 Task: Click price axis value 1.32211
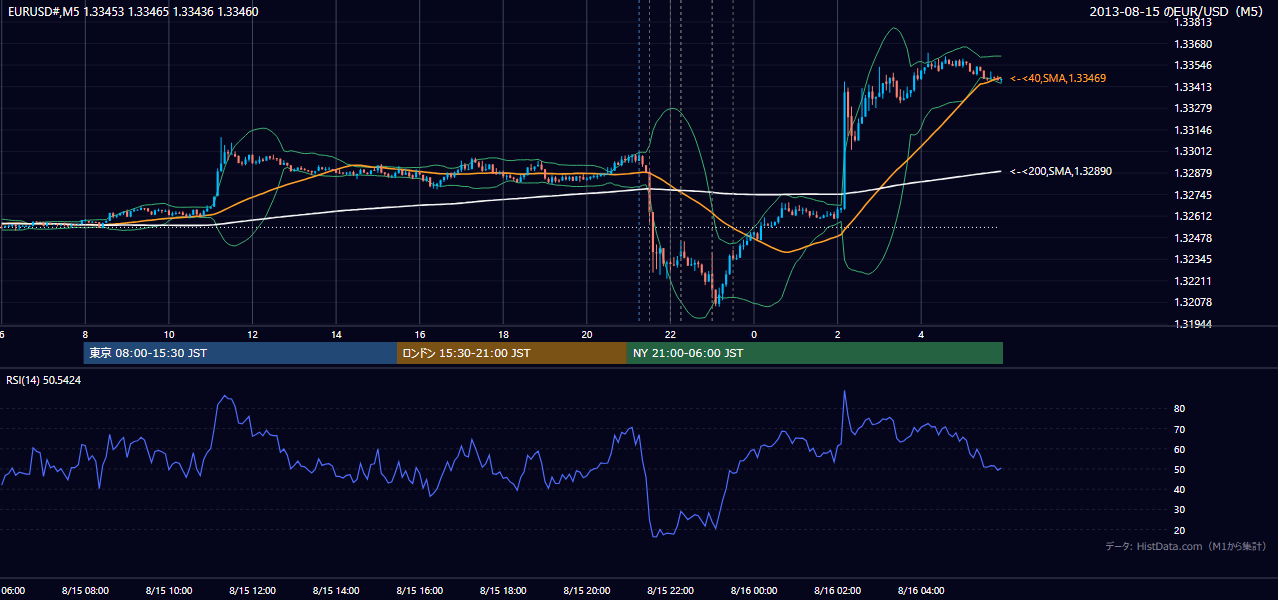1192,281
